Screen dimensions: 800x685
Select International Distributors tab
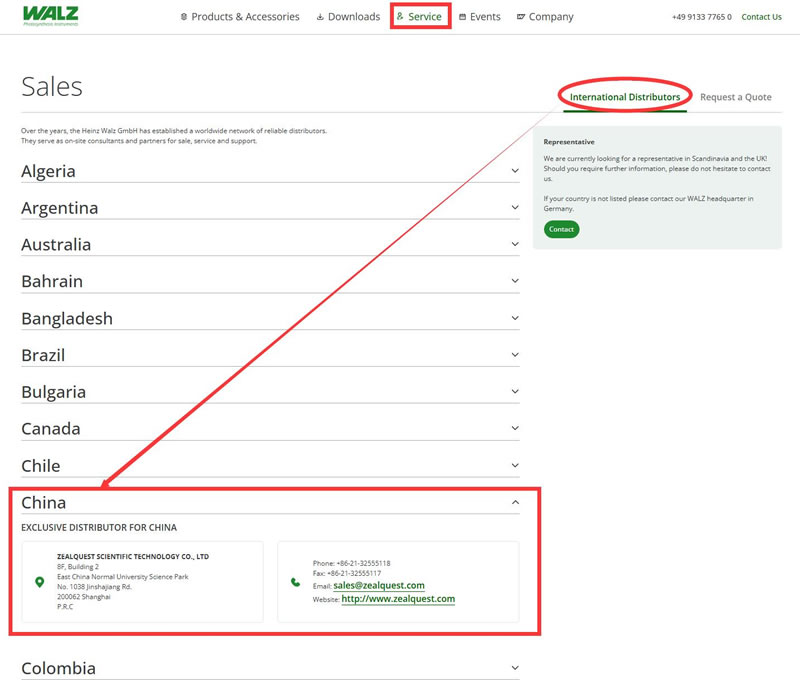point(625,97)
